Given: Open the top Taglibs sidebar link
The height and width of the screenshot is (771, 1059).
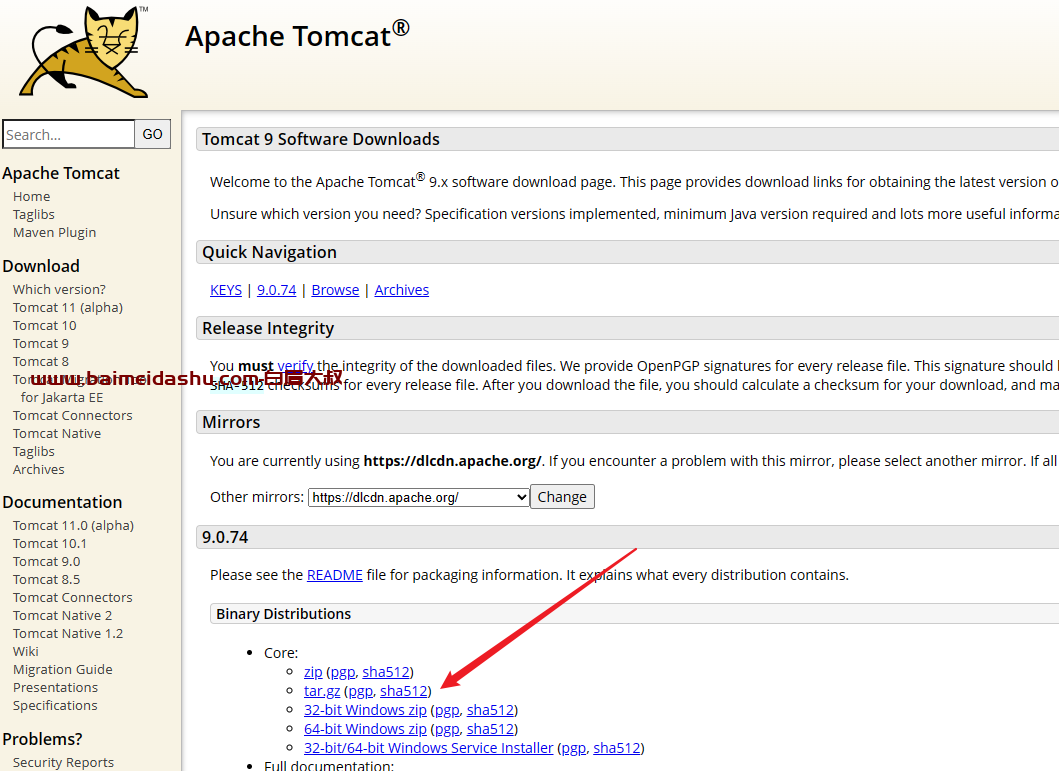Looking at the screenshot, I should [34, 215].
